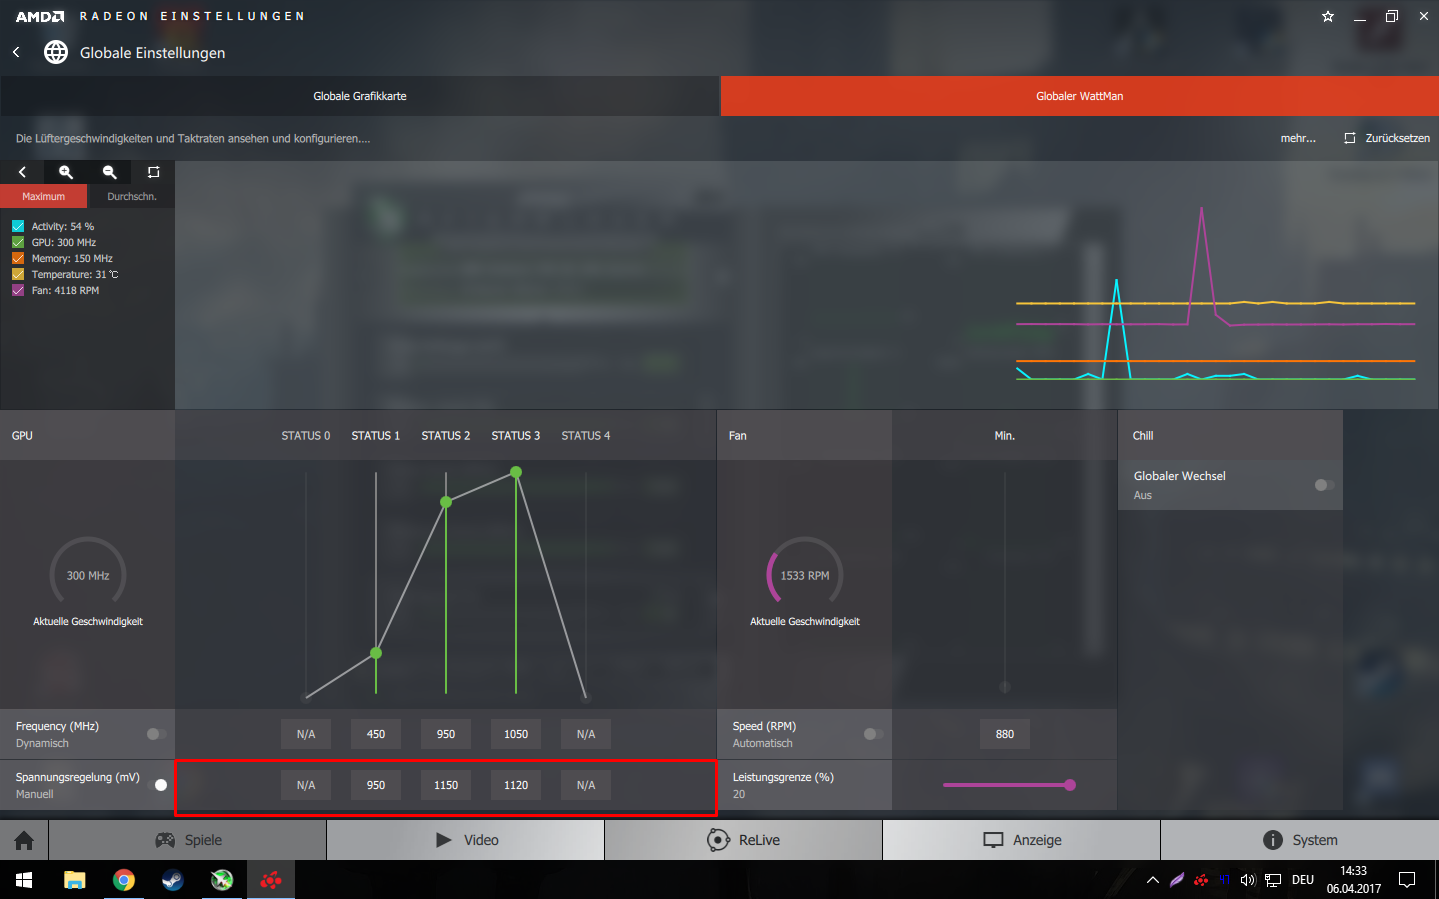Click Status 1 frequency field 450
This screenshot has height=899, width=1439.
(x=376, y=734)
